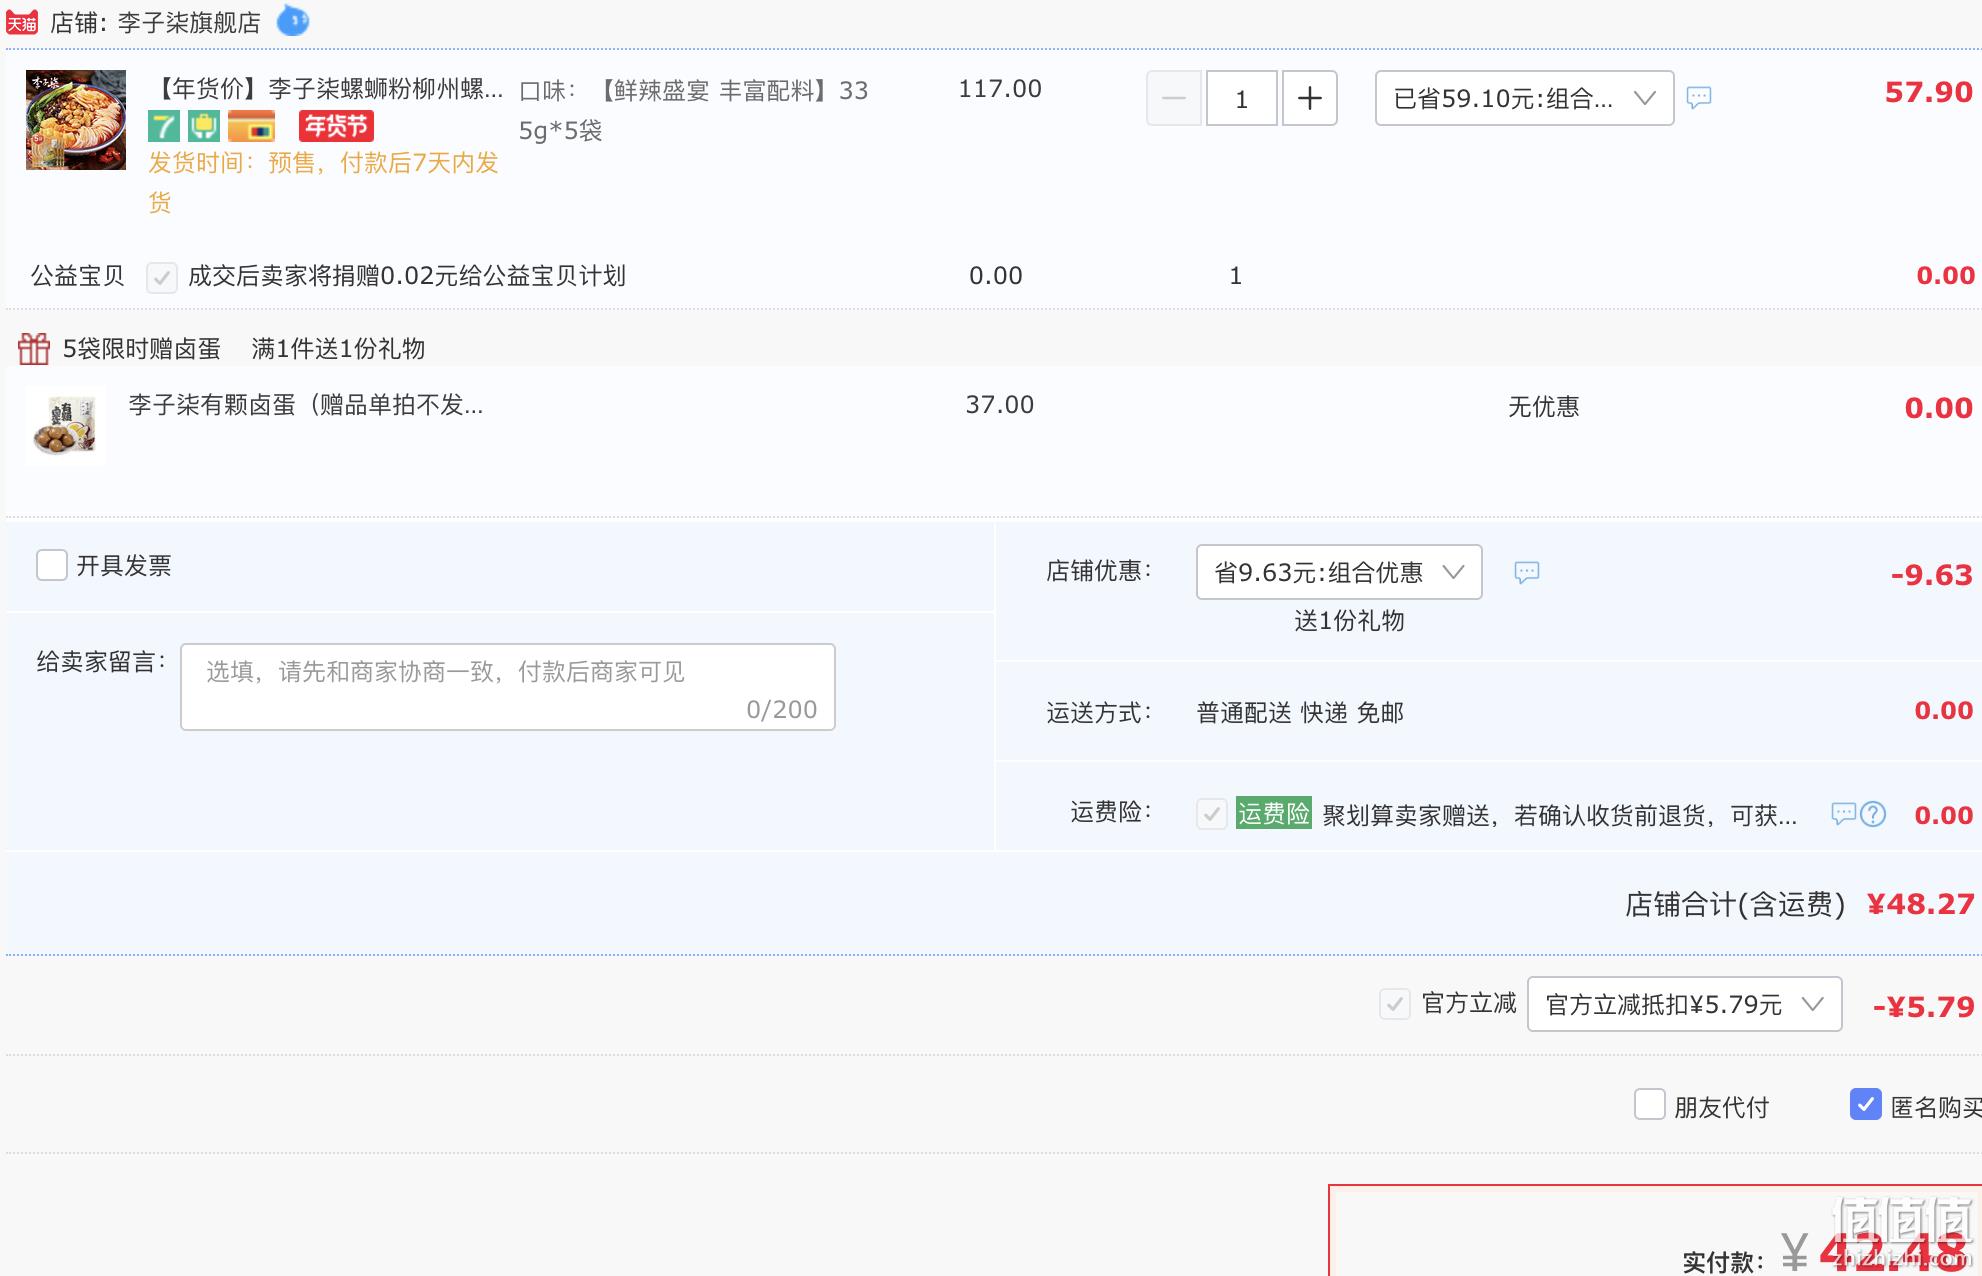Click the quantity input field
Viewport: 1982px width, 1276px height.
(x=1242, y=98)
